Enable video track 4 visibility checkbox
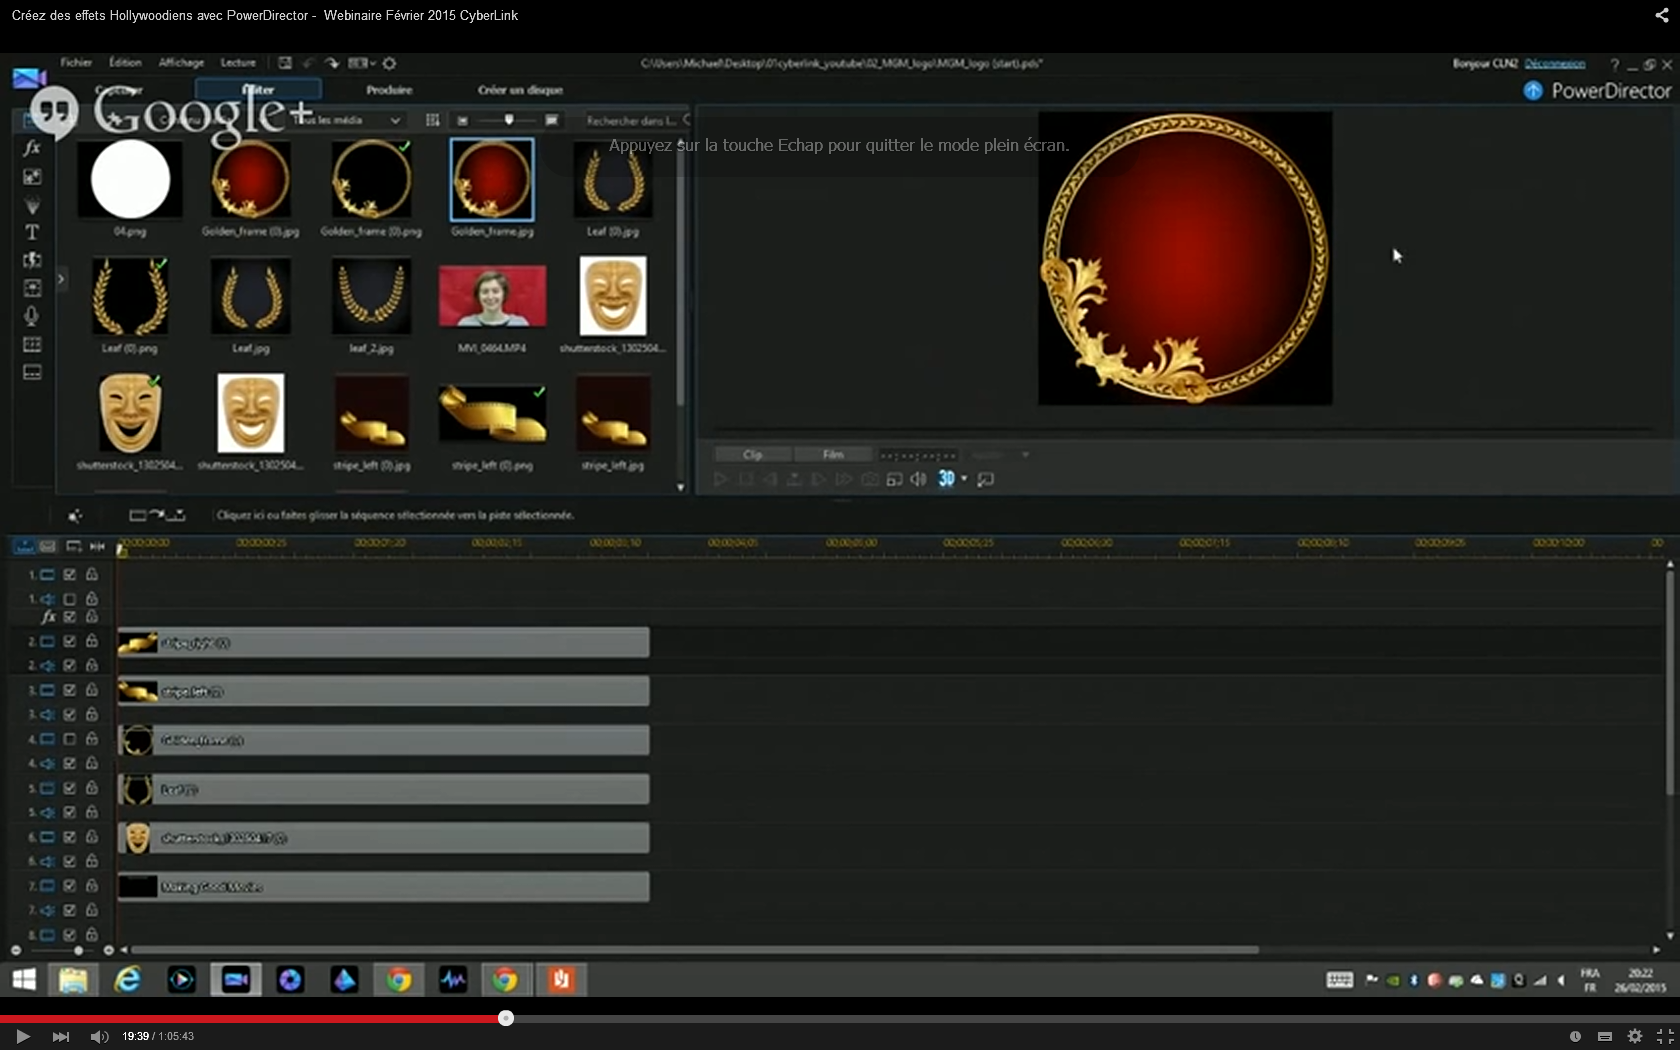 [x=70, y=739]
